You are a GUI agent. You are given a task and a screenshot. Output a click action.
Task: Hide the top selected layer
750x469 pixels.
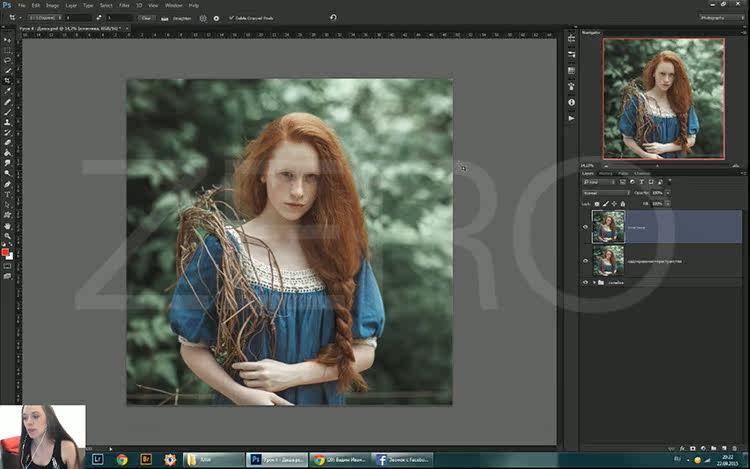(586, 227)
